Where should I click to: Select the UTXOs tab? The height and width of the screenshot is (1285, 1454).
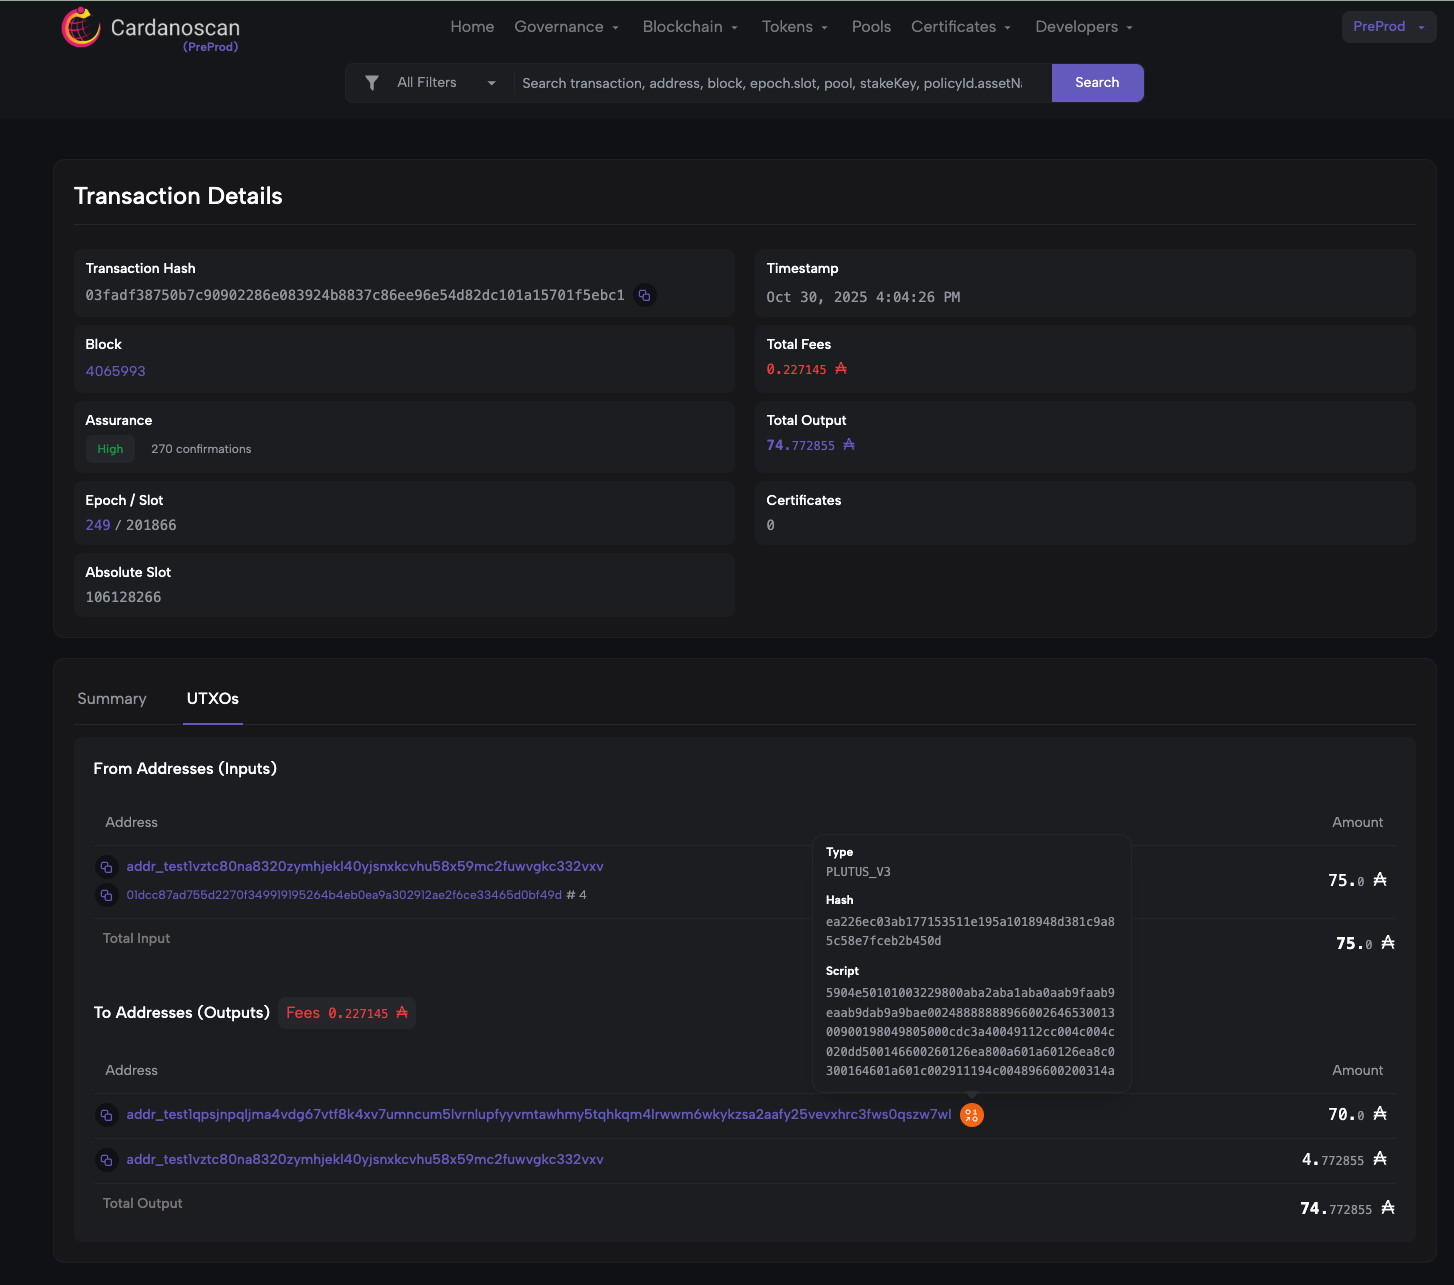point(212,699)
